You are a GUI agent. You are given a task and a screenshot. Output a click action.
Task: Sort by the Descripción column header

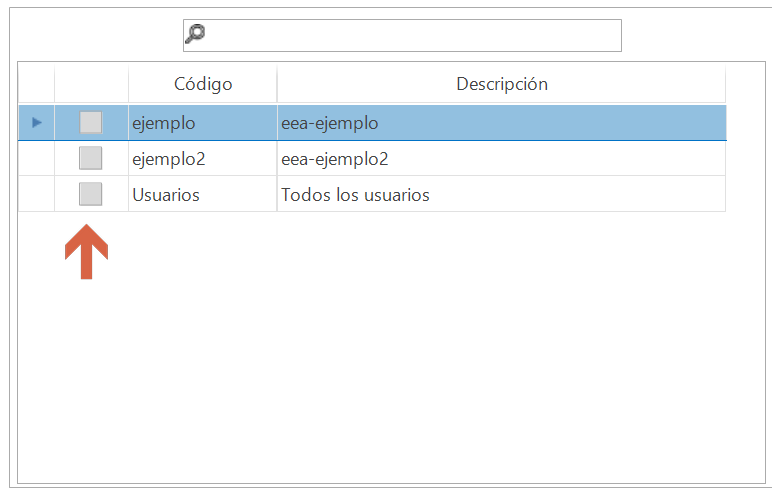[501, 84]
